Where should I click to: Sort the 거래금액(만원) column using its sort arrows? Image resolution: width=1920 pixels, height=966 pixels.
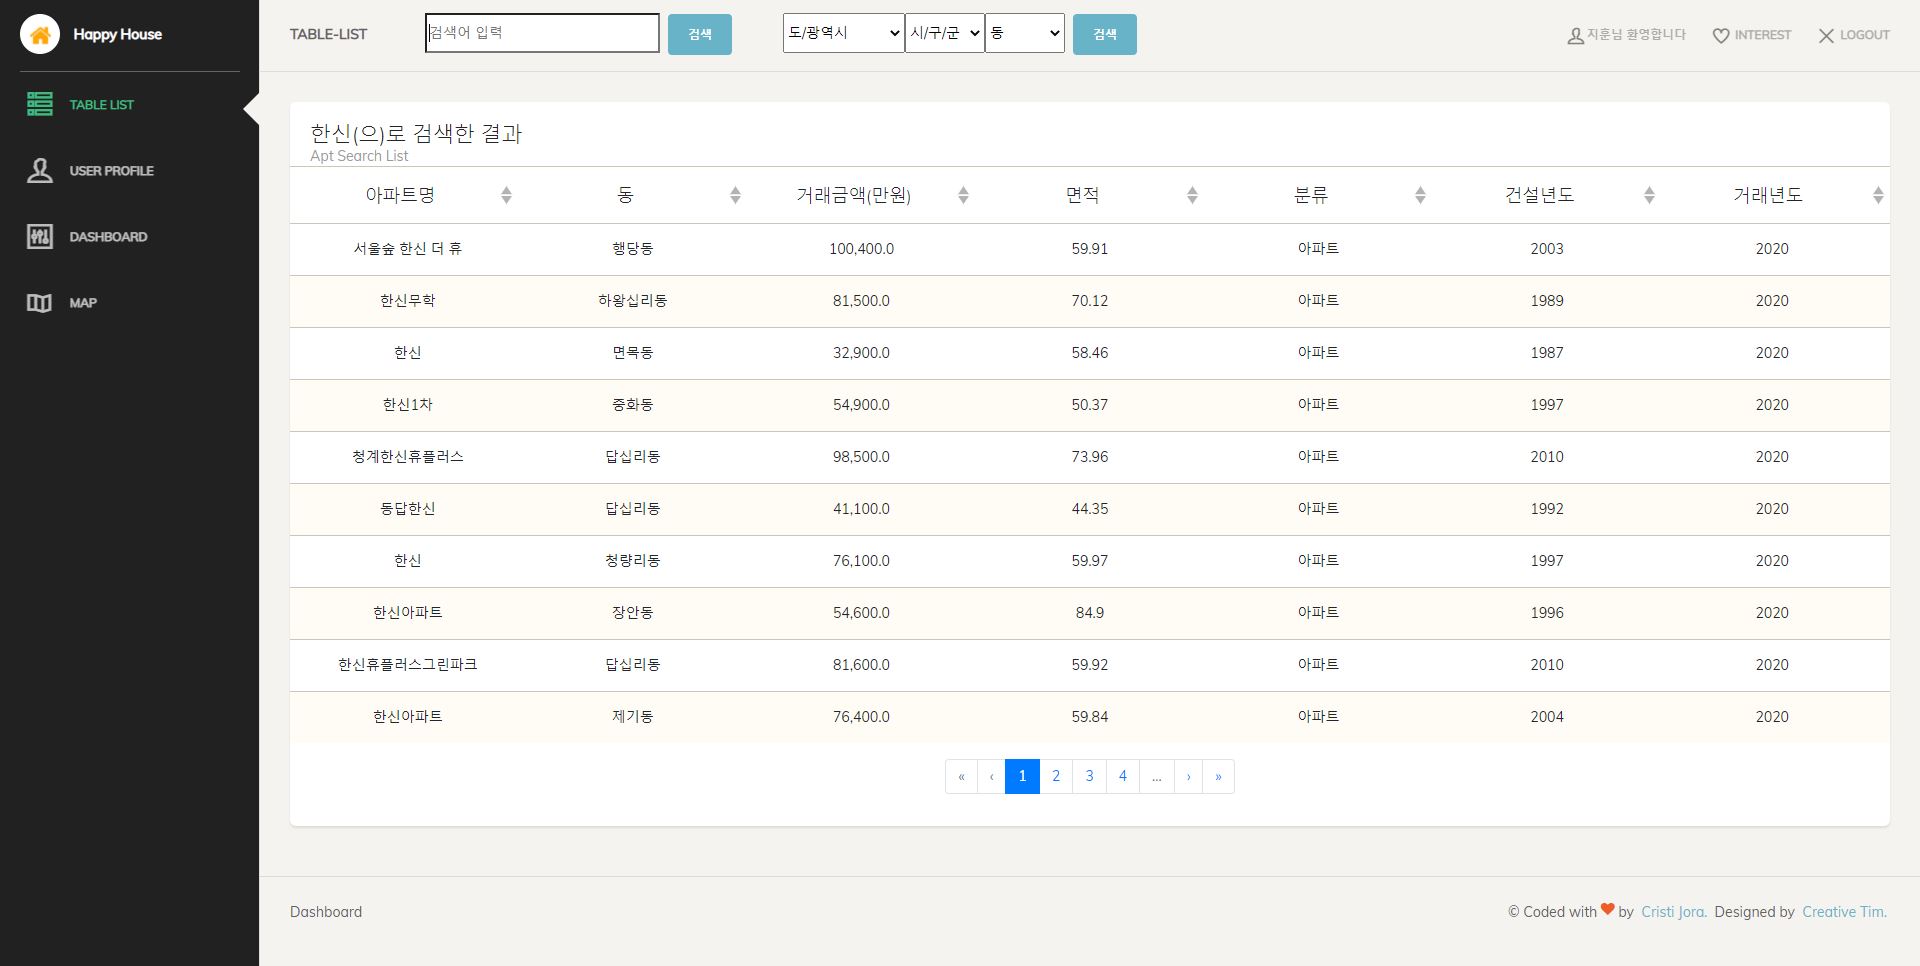point(964,195)
